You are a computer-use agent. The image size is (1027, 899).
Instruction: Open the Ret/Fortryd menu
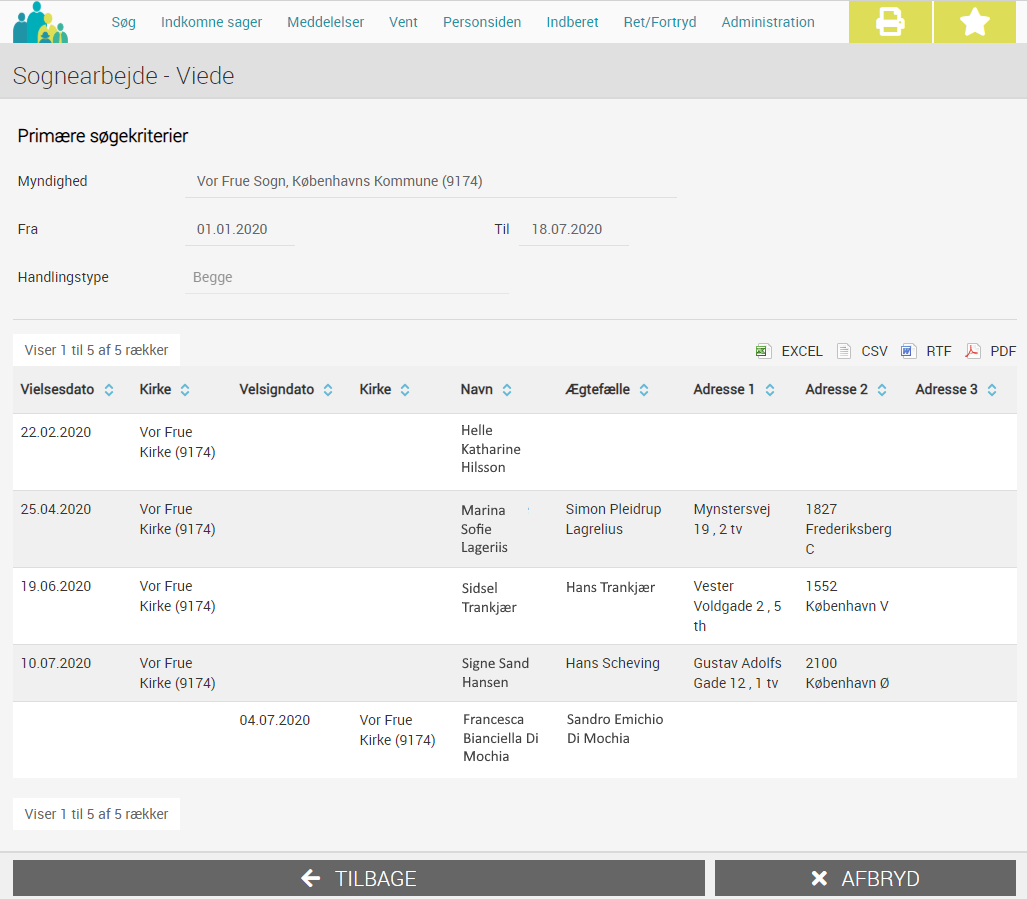click(660, 22)
